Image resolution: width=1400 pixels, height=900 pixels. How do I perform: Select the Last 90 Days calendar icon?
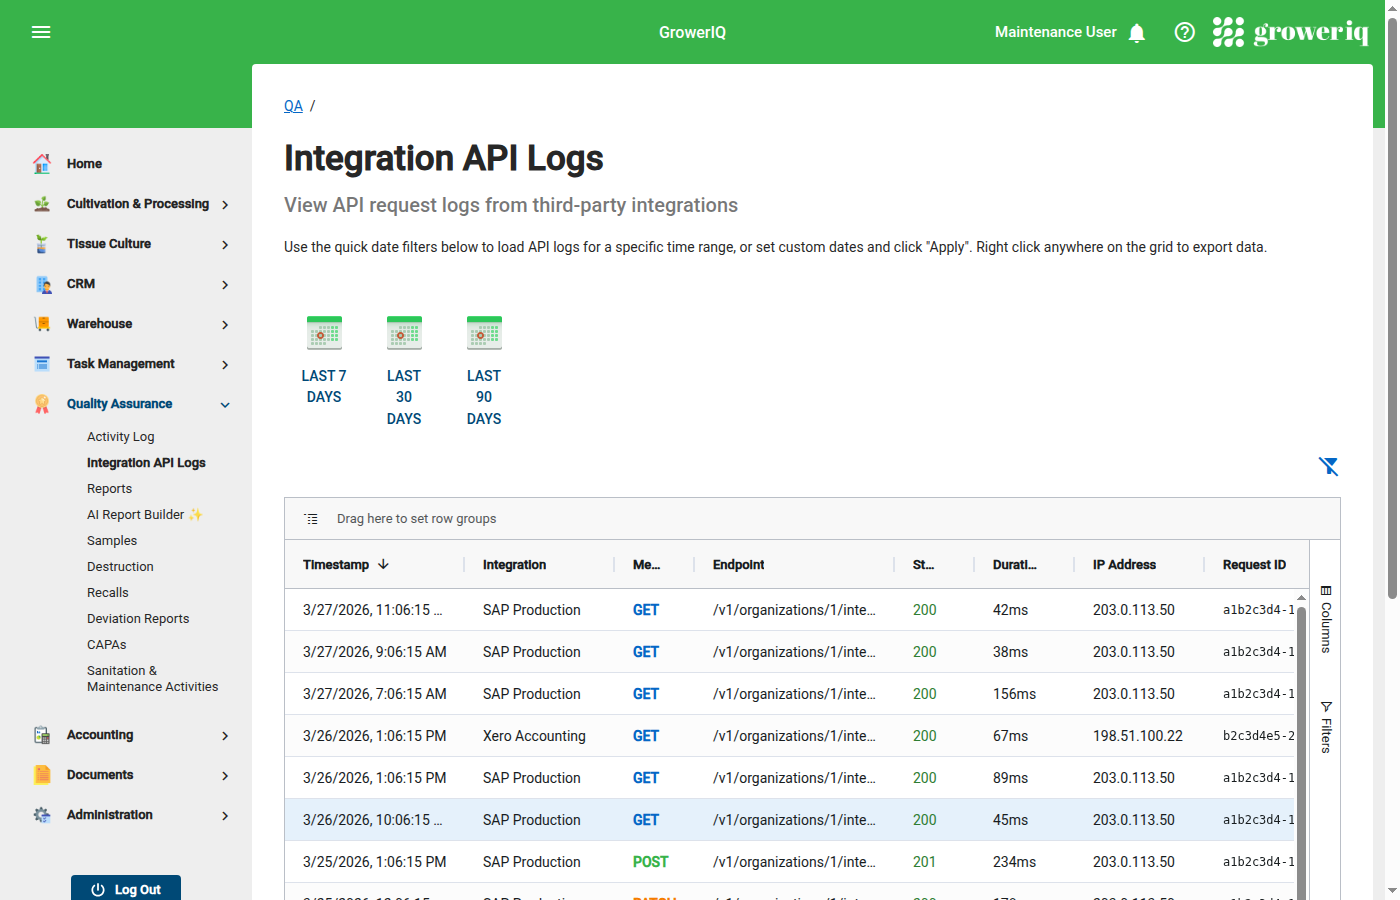pyautogui.click(x=484, y=332)
